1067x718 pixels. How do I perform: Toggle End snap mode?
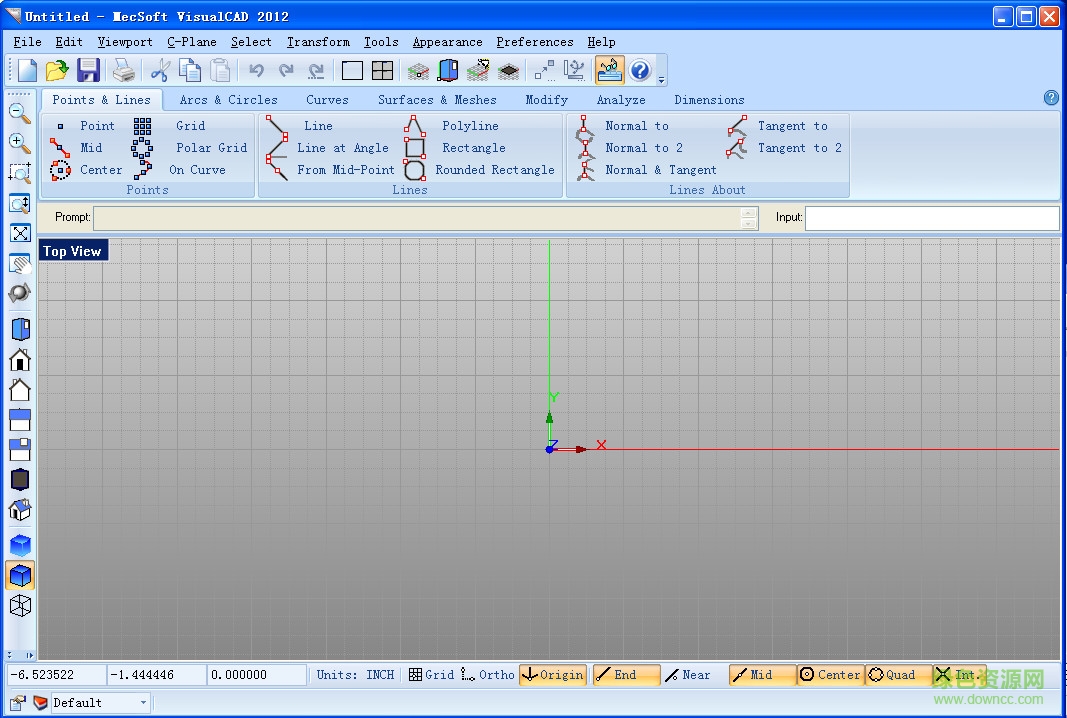tap(626, 674)
